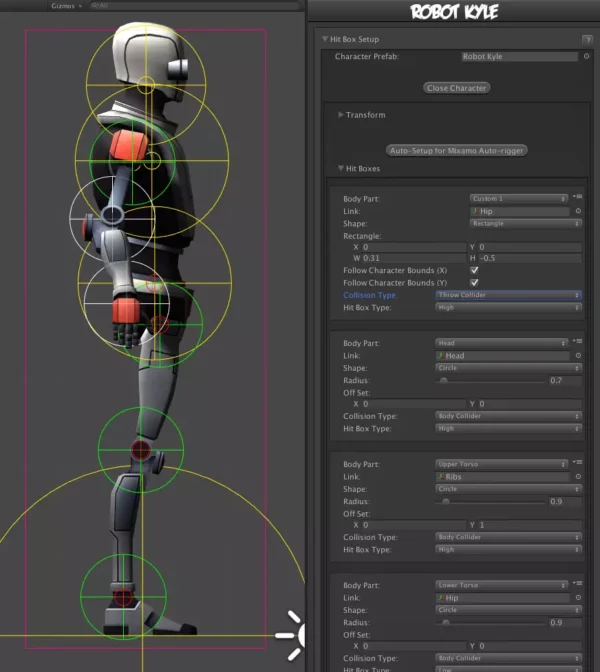Image resolution: width=600 pixels, height=672 pixels.
Task: Click the rectangle W field showing 0.31
Action: [x=408, y=258]
